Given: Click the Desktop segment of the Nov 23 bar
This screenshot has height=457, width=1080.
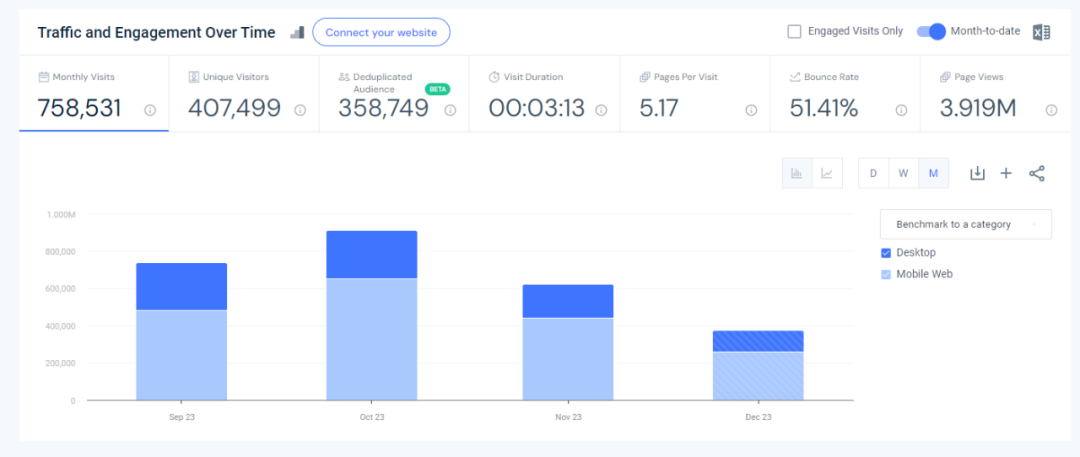Looking at the screenshot, I should 568,301.
